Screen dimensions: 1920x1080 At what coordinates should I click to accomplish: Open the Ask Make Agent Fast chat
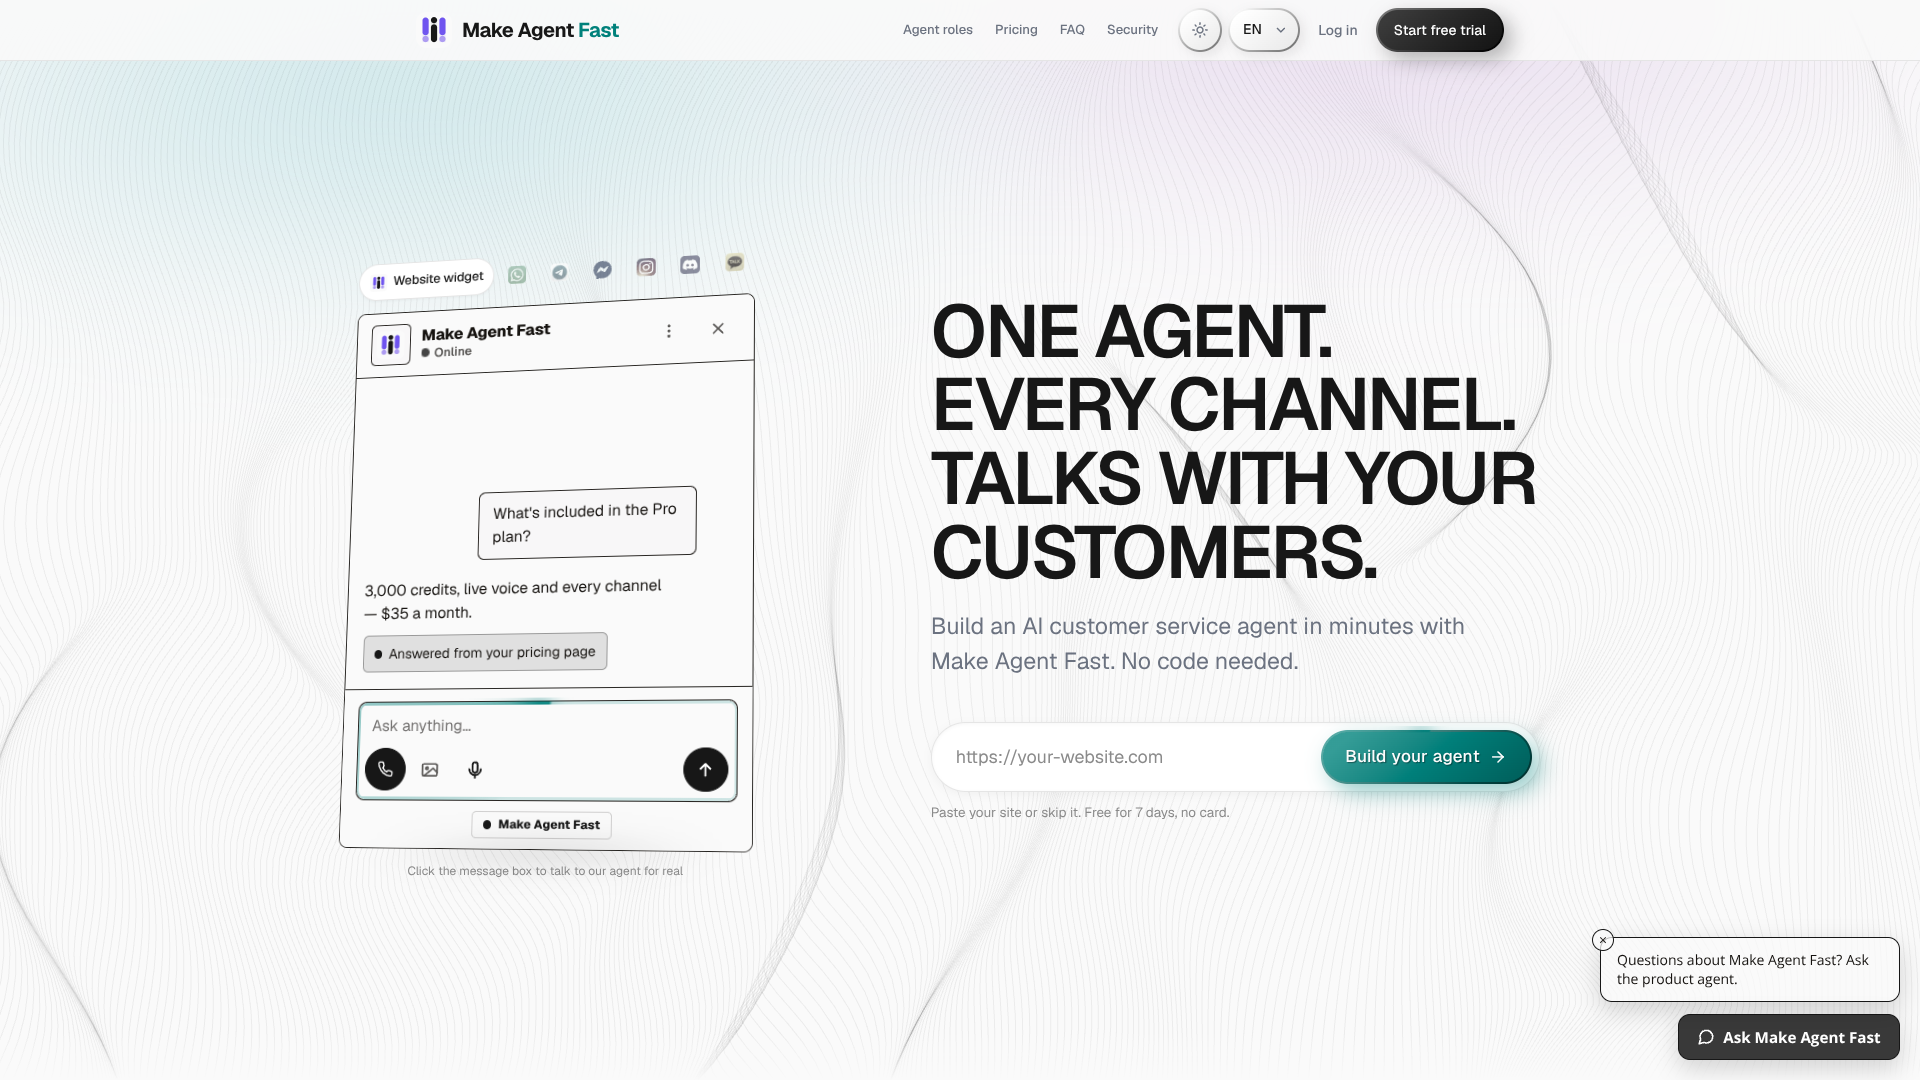tap(1788, 1037)
